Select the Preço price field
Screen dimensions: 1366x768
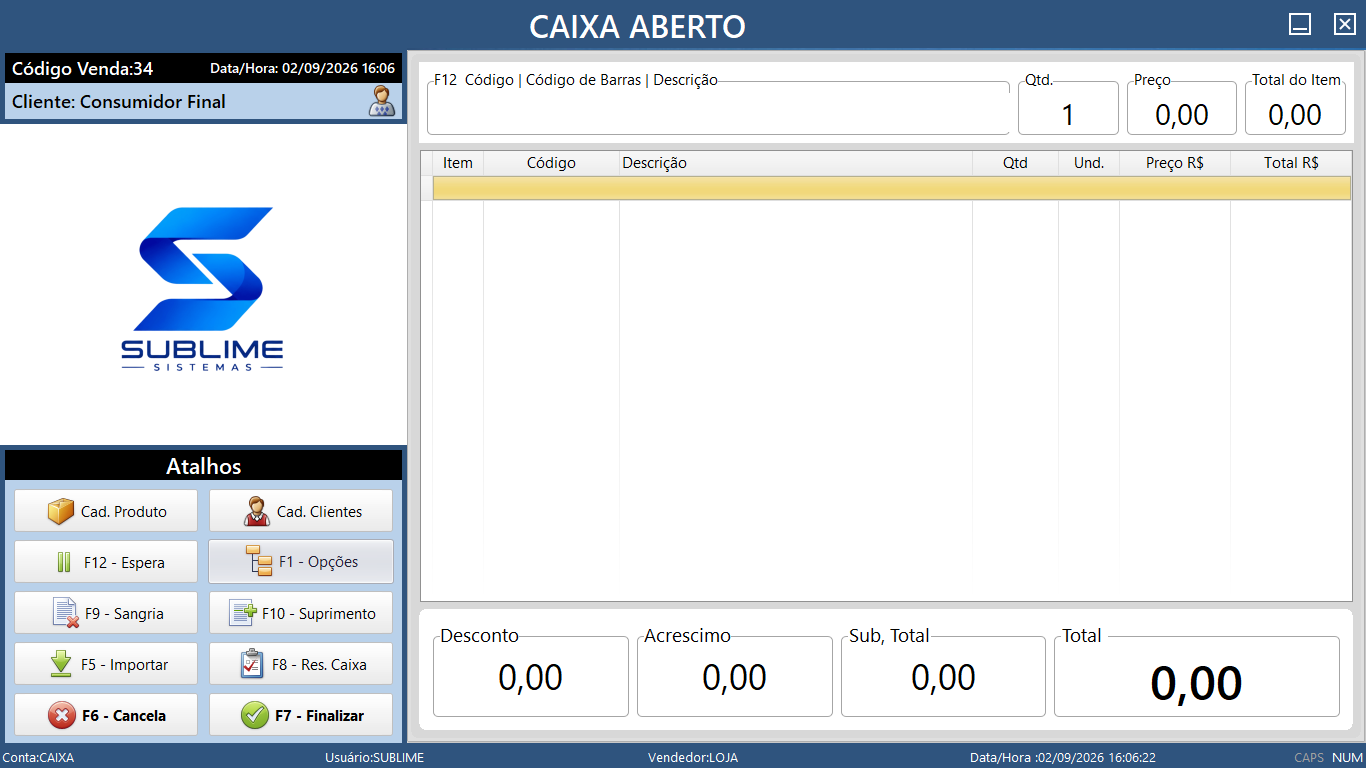pos(1182,110)
